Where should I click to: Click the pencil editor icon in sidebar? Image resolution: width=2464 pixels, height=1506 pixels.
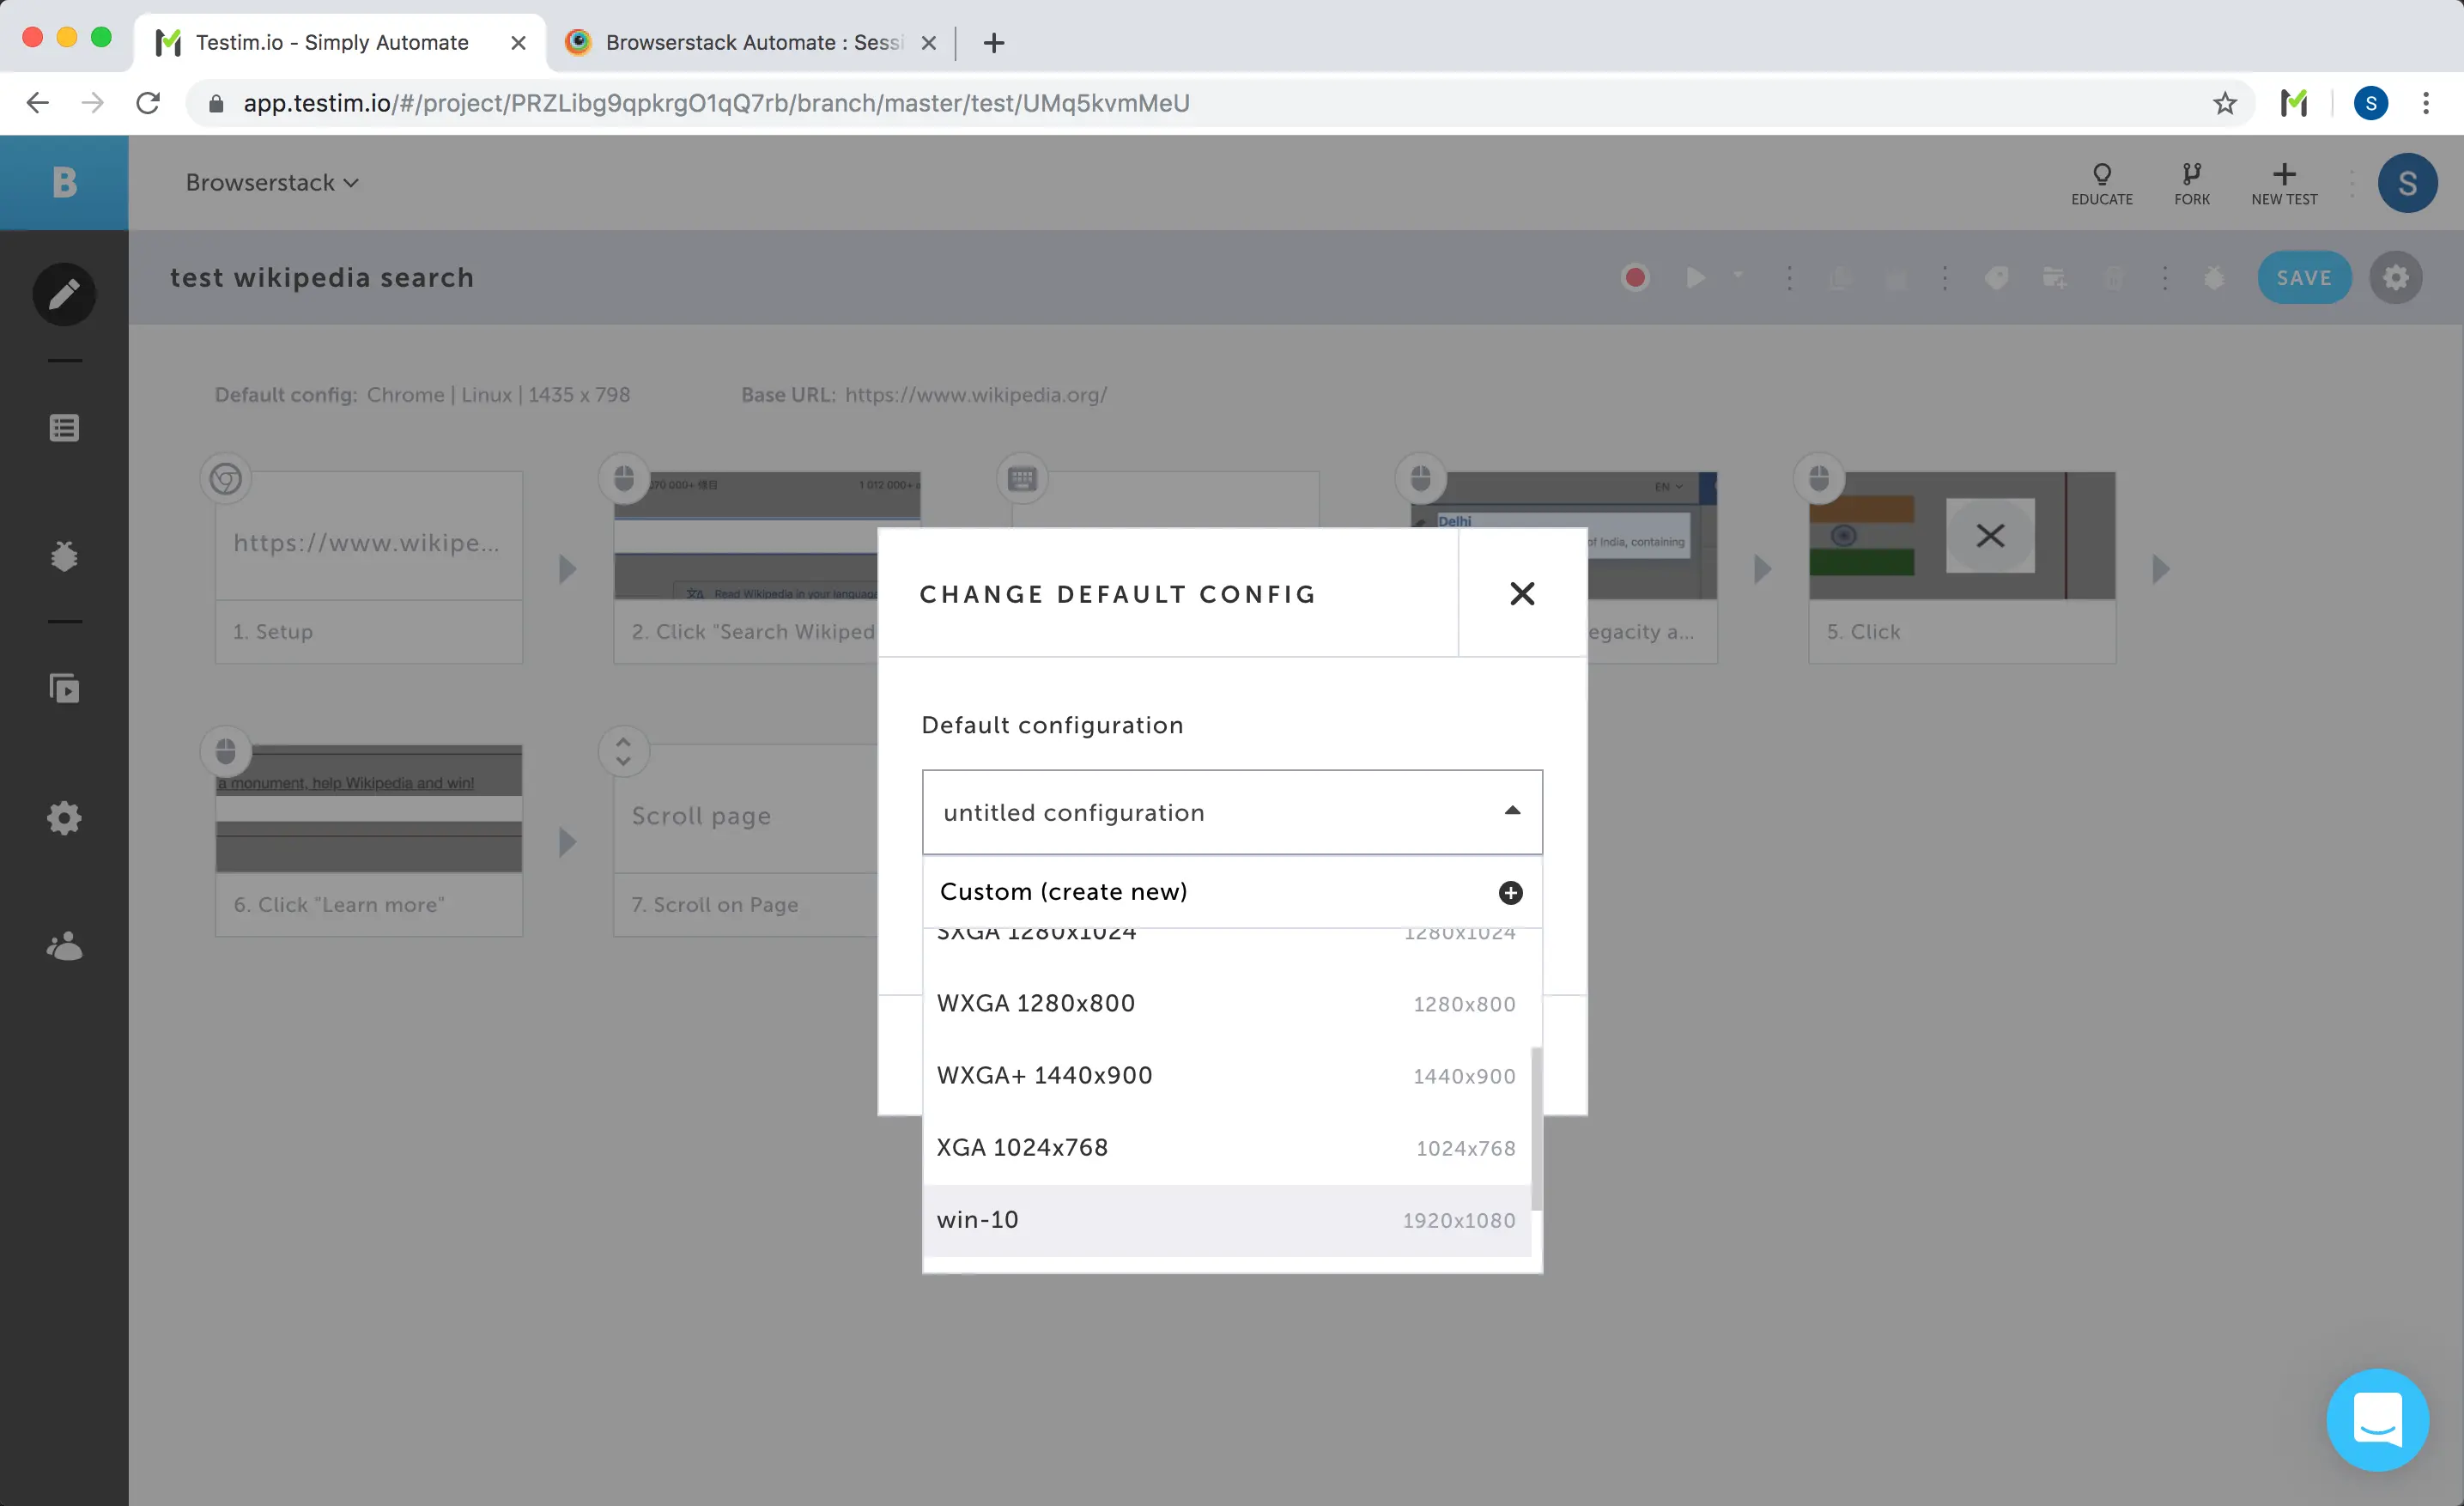64,294
